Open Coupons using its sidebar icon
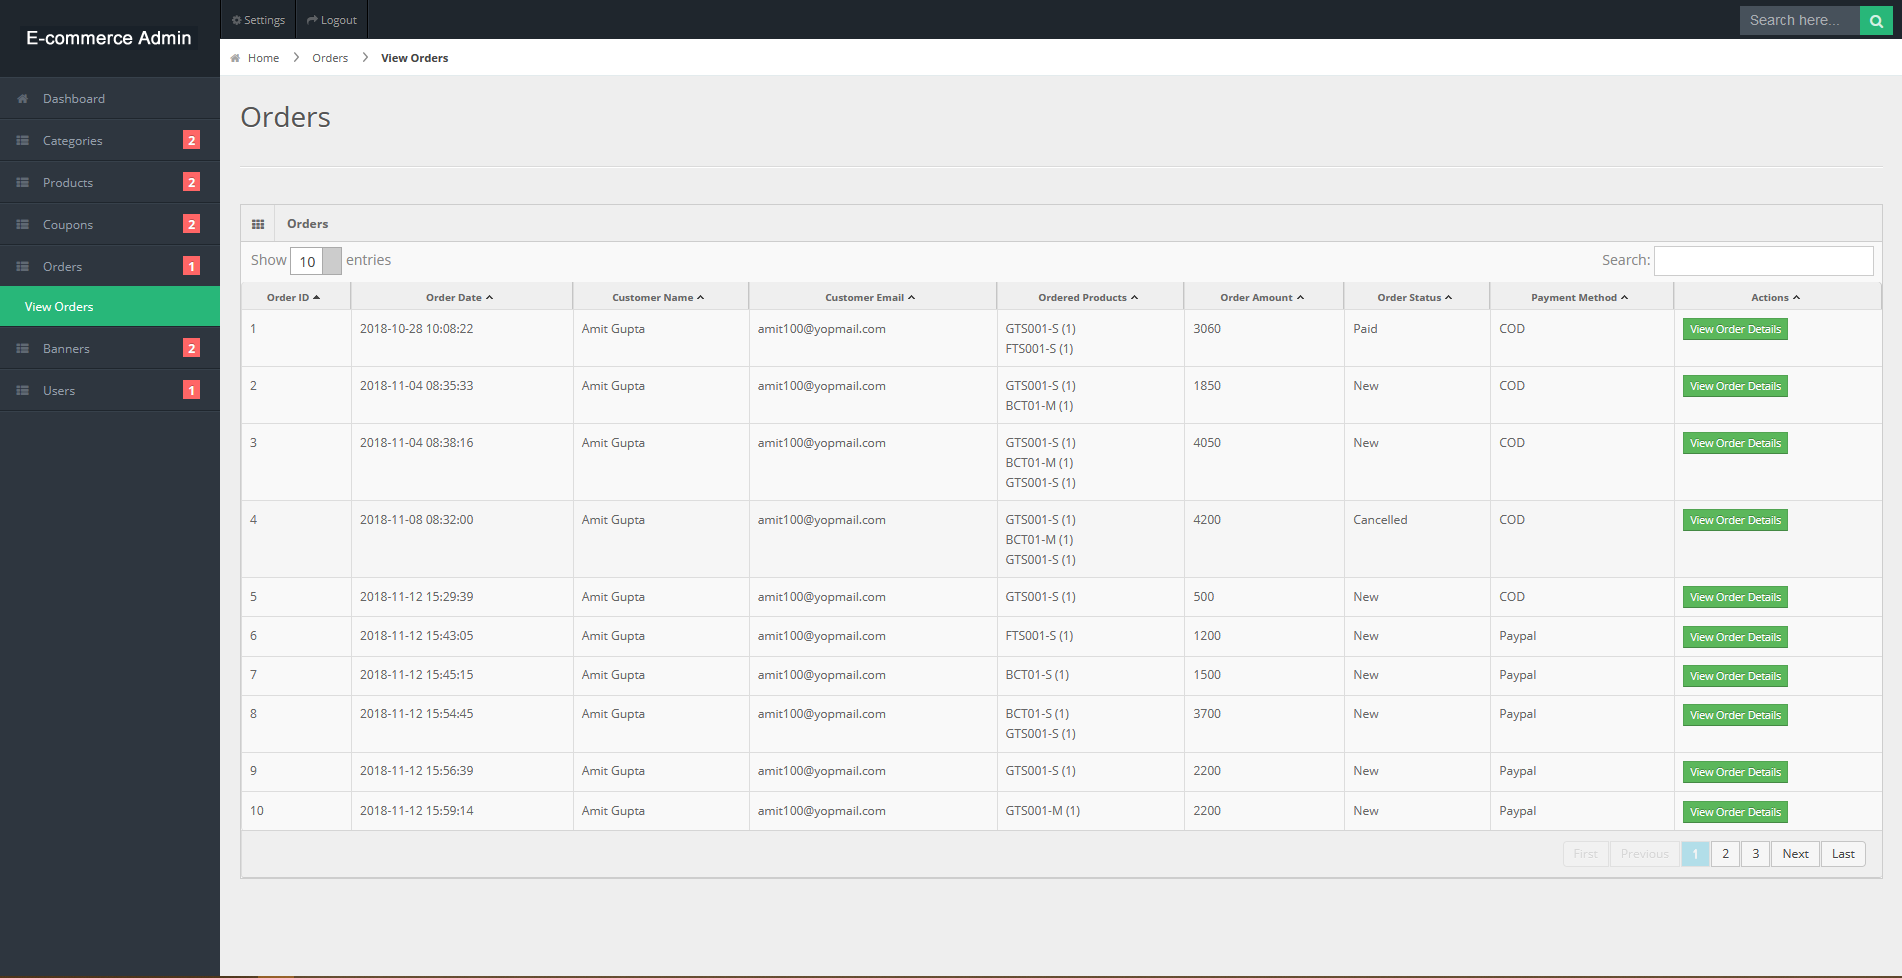 21,224
